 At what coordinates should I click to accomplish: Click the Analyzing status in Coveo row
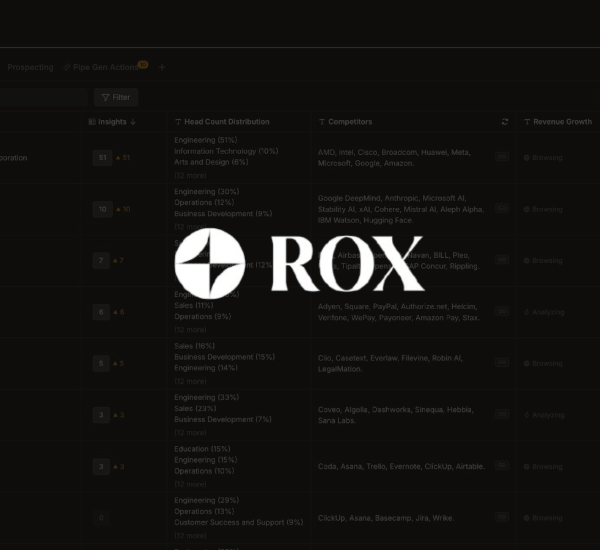tap(544, 415)
